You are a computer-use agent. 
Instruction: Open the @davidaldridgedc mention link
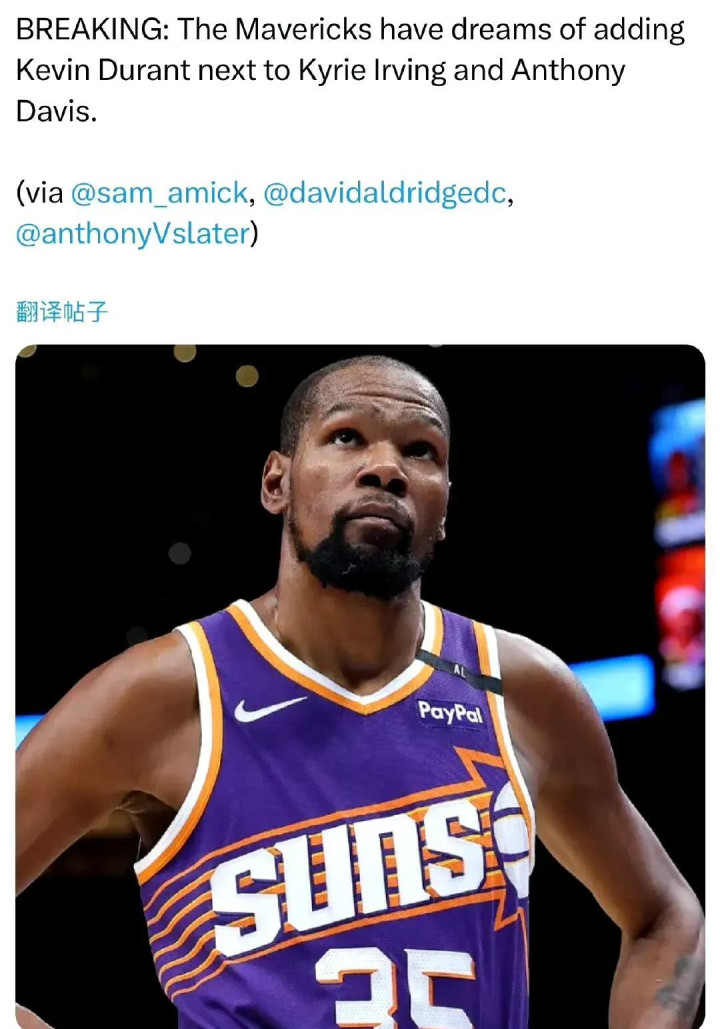pyautogui.click(x=385, y=193)
